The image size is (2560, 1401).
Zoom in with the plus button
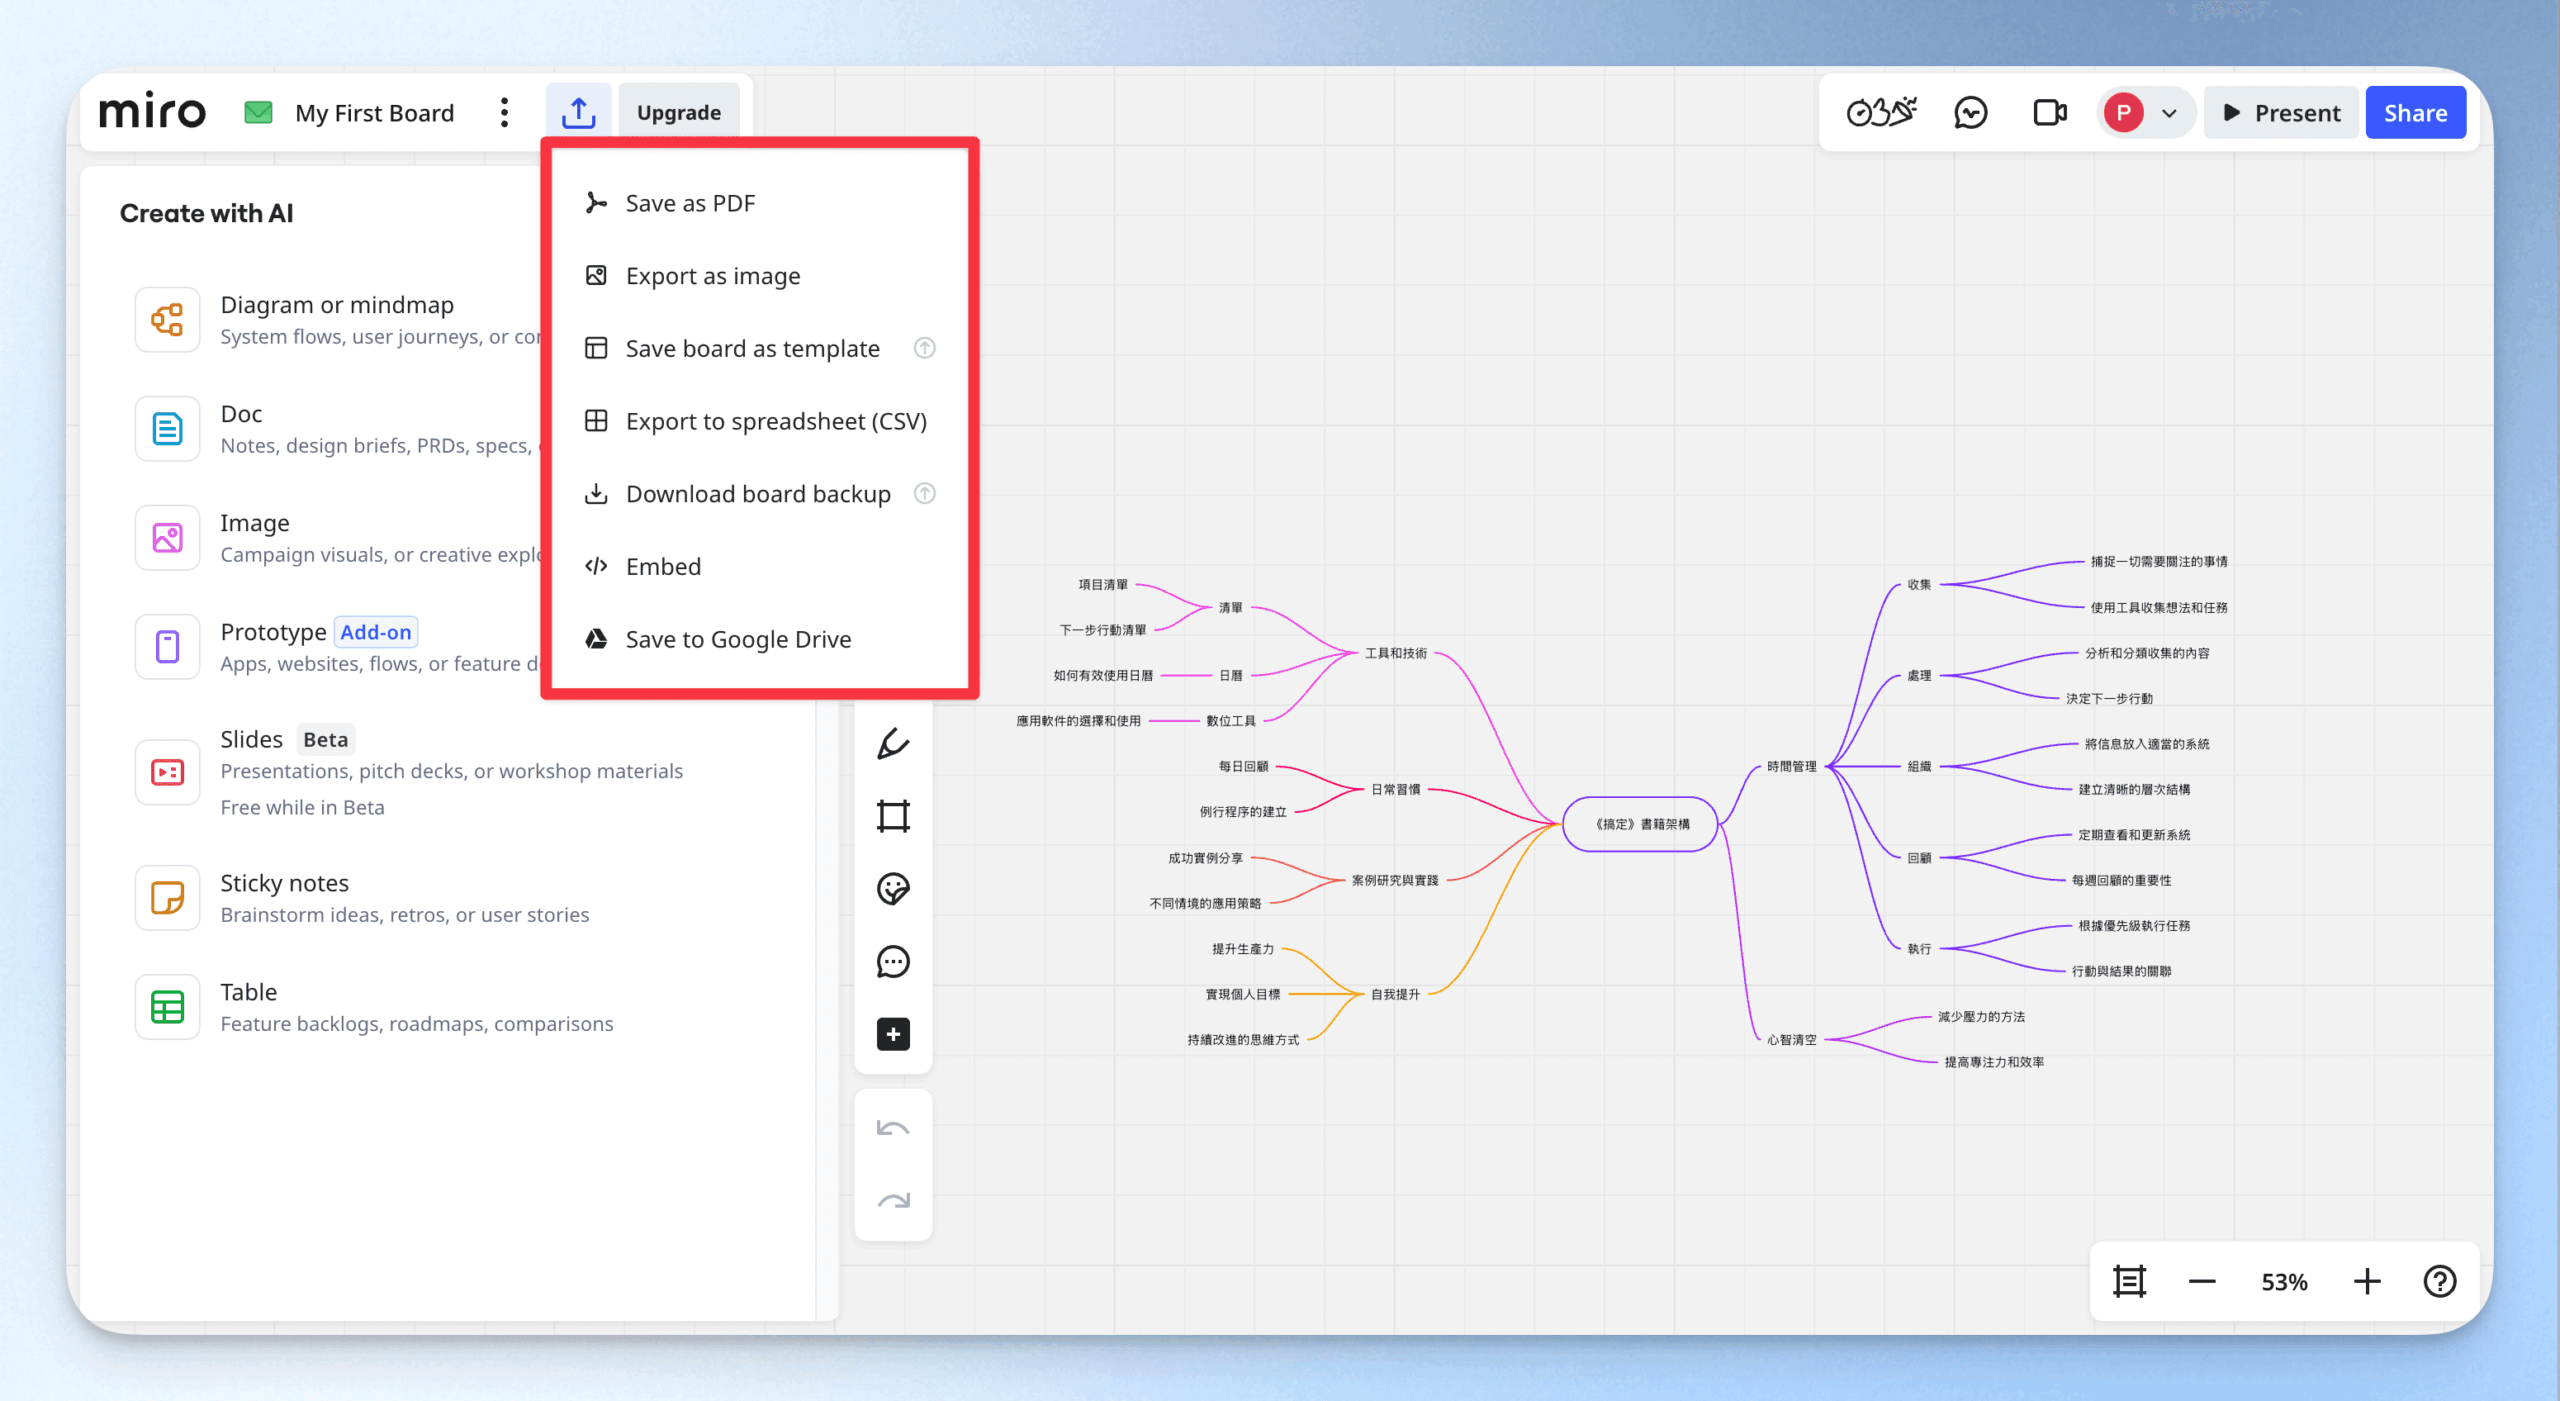pos(2367,1281)
